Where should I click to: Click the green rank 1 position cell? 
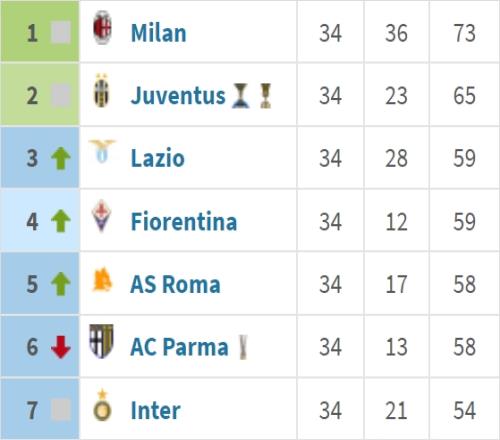coord(40,31)
